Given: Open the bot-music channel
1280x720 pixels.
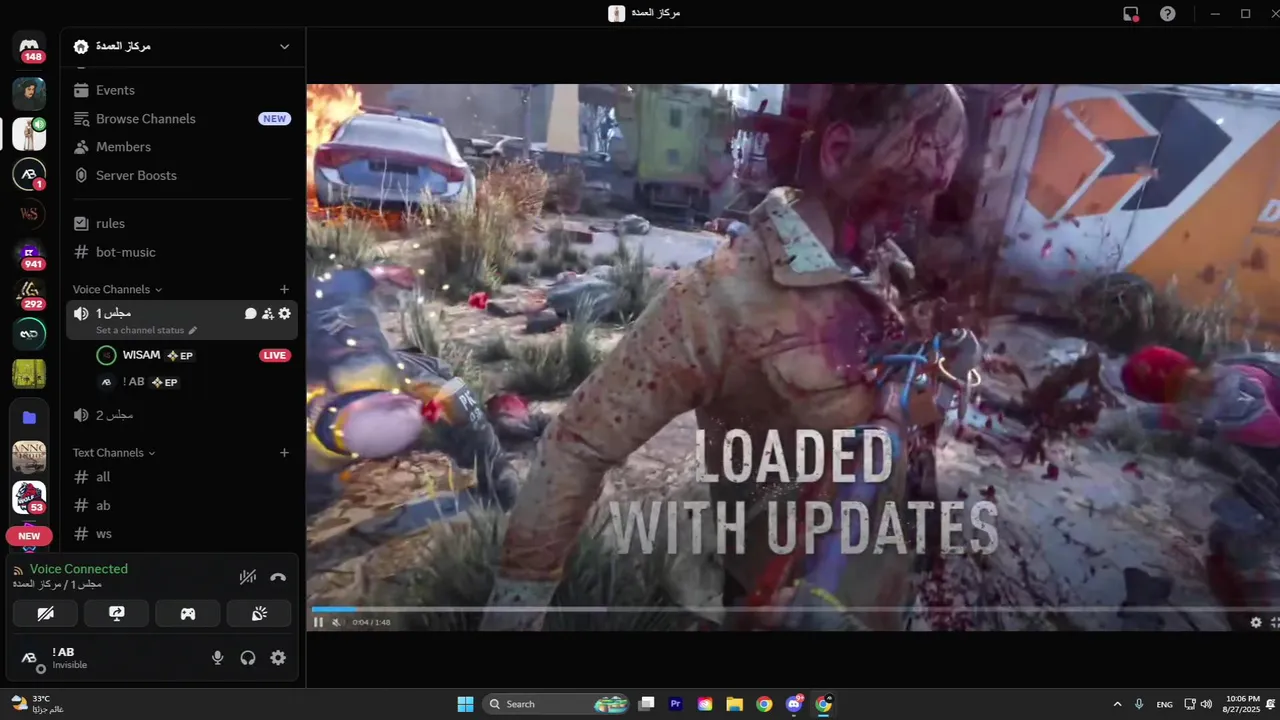Looking at the screenshot, I should 182,252.
